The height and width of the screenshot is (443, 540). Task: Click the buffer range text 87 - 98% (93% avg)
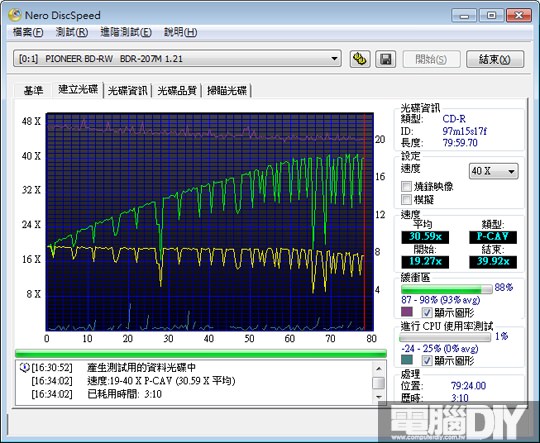pos(441,300)
